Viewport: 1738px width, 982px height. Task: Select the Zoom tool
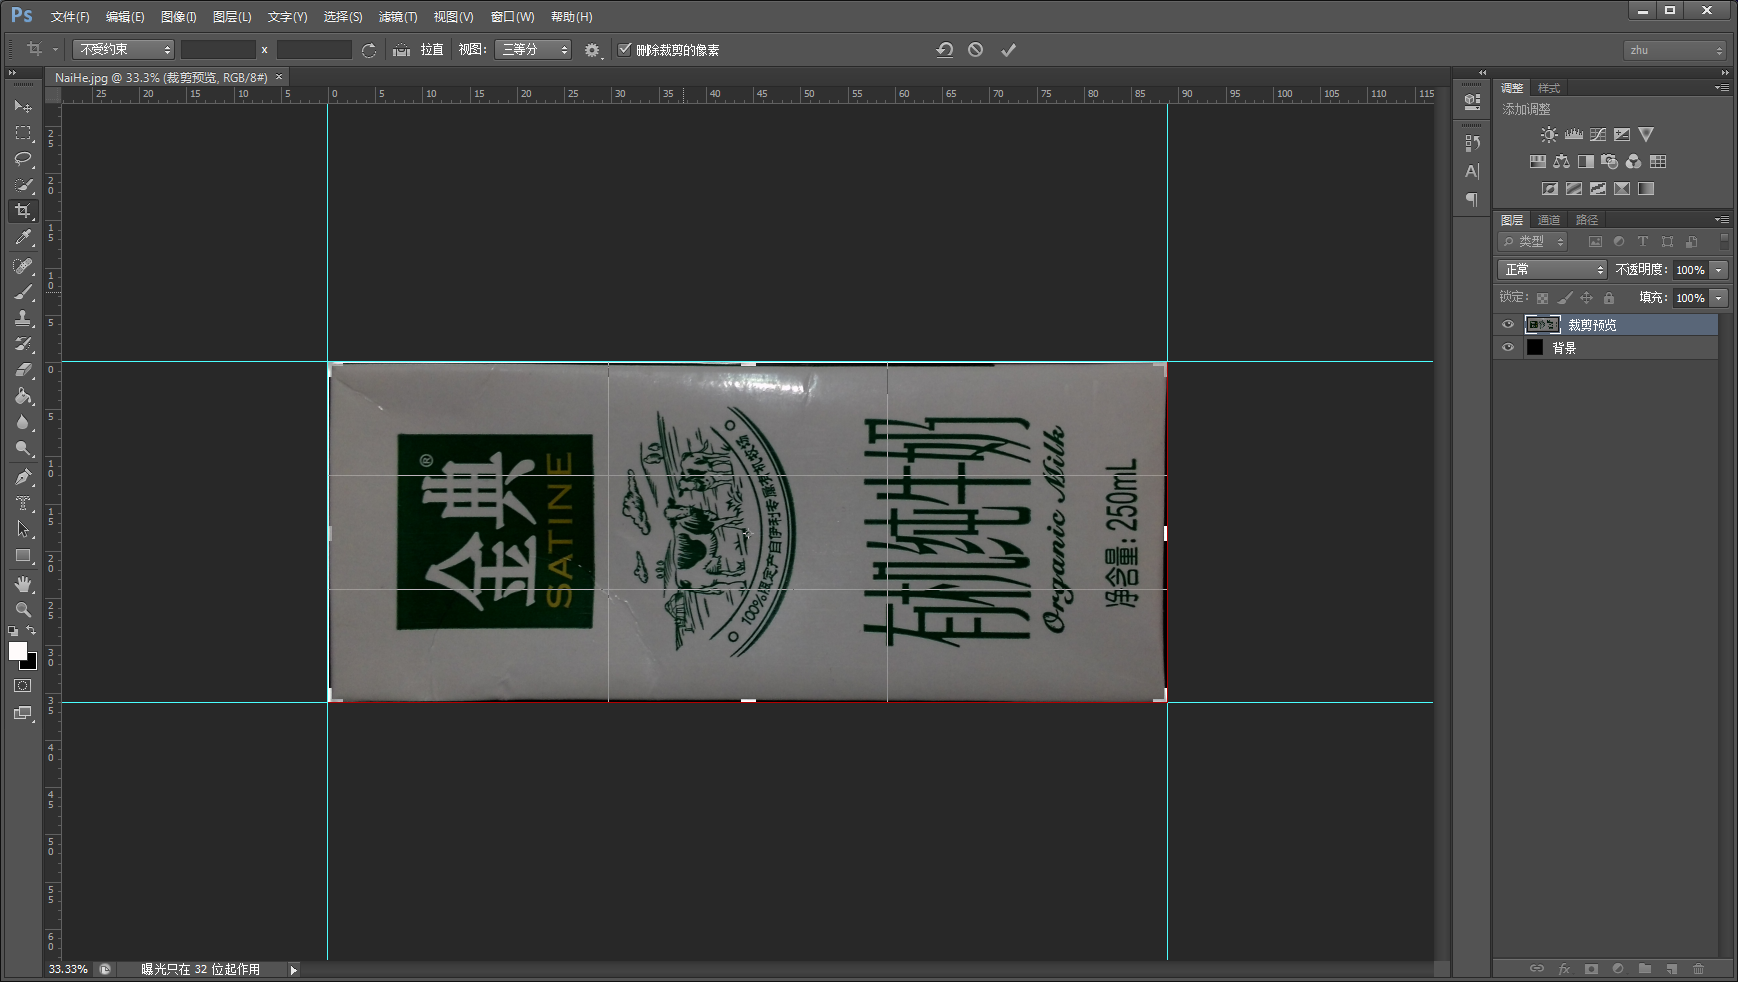coord(23,609)
